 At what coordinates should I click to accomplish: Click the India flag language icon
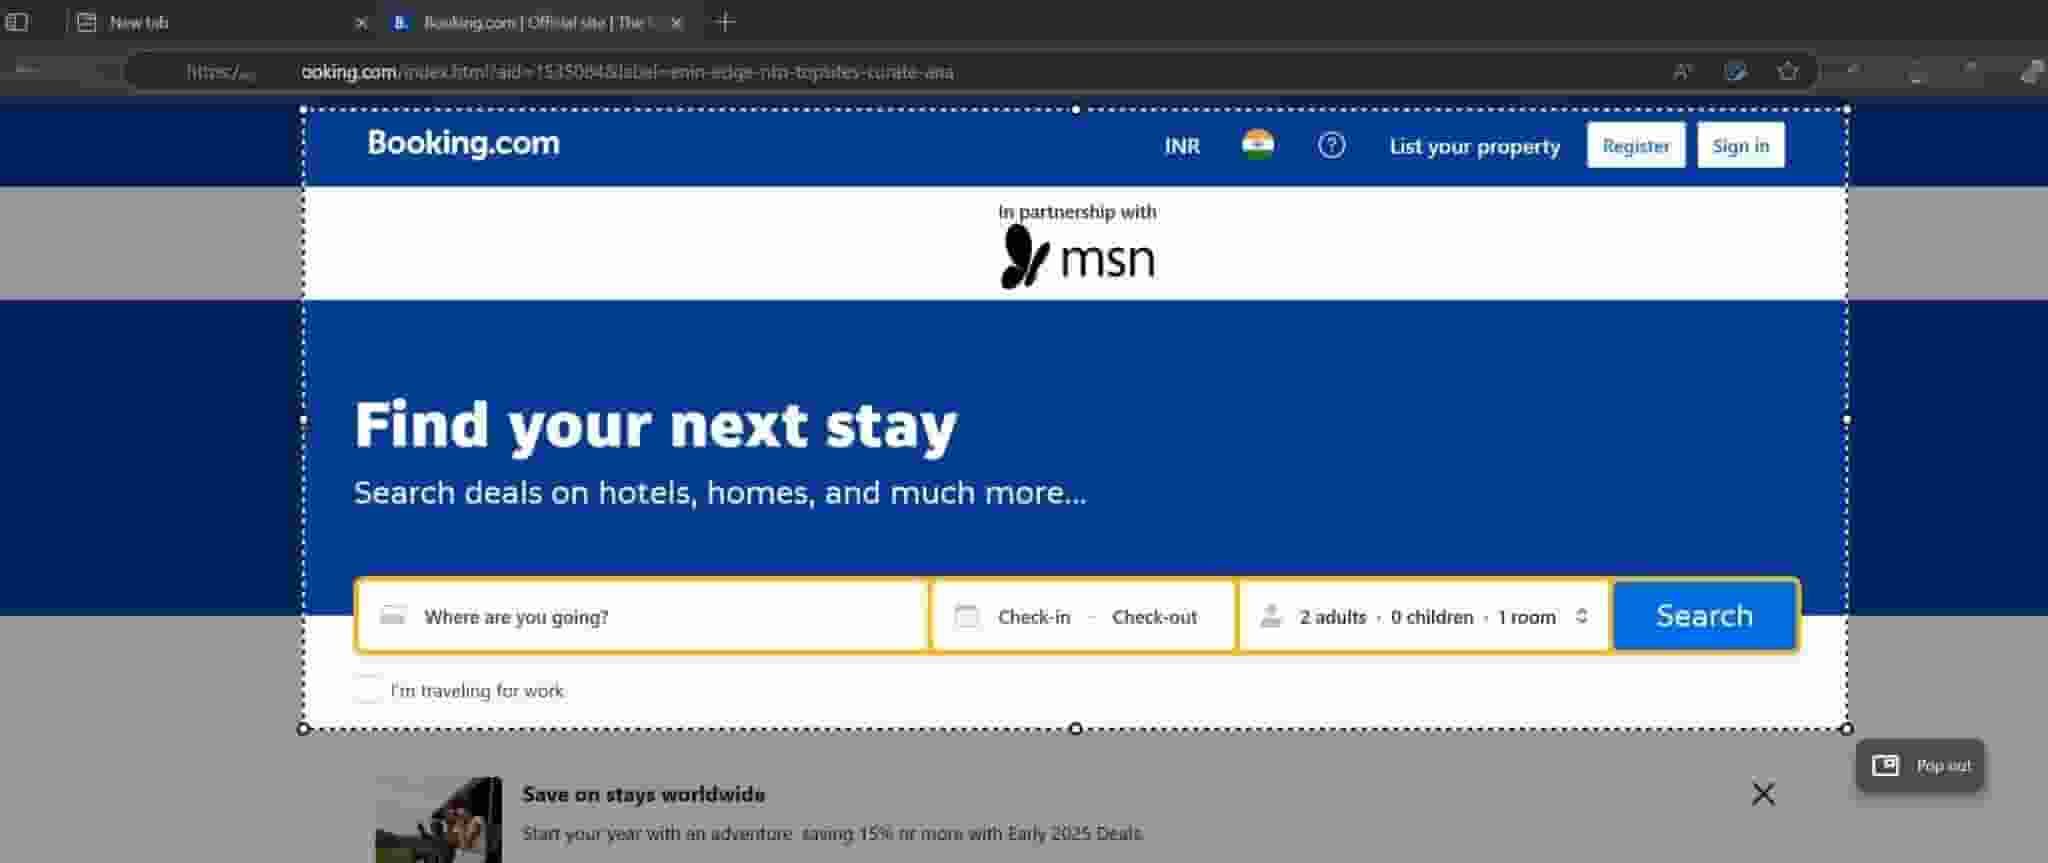coord(1257,145)
